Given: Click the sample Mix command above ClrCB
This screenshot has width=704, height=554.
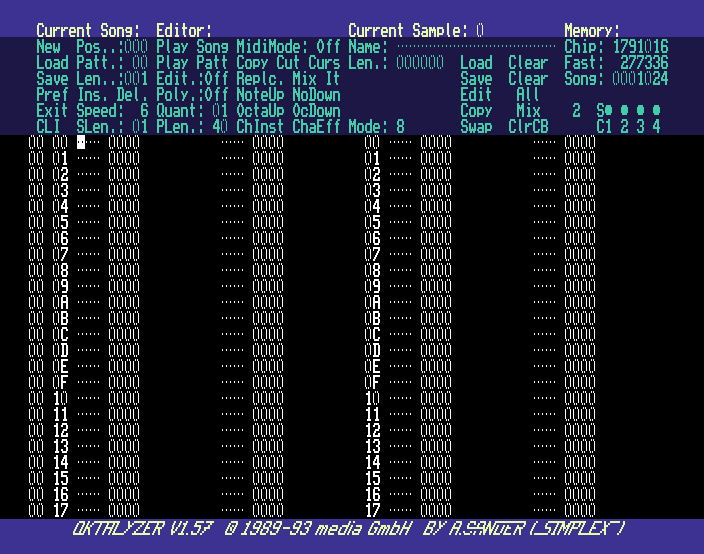Looking at the screenshot, I should (x=528, y=111).
